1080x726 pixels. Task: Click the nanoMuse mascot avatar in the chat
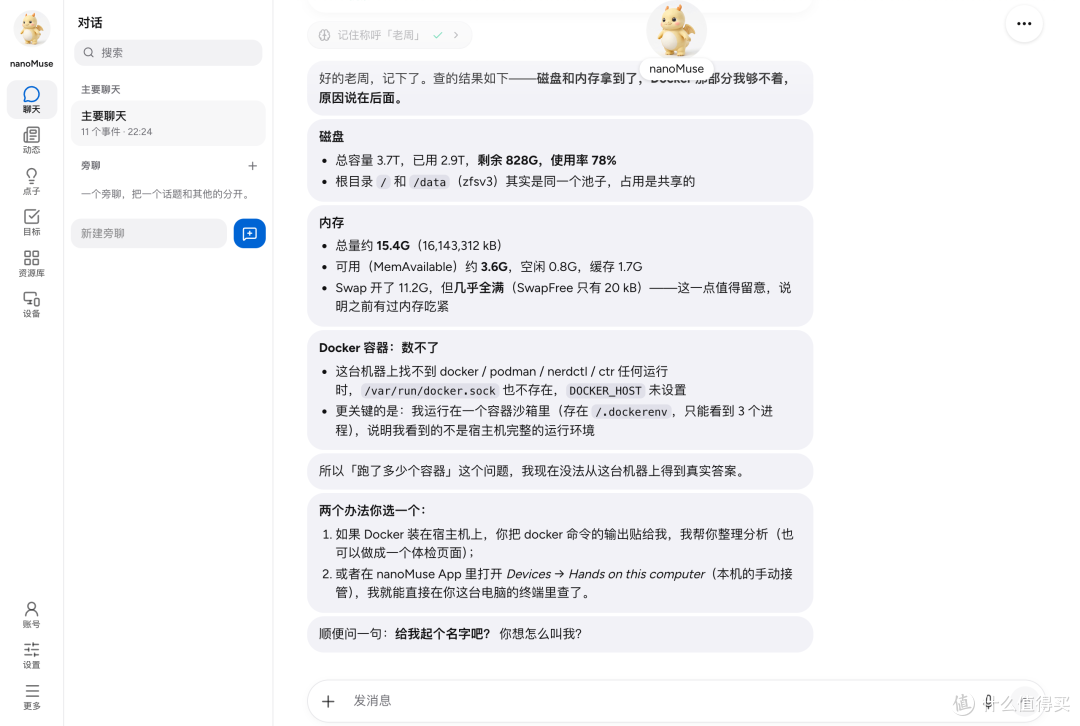[x=676, y=31]
